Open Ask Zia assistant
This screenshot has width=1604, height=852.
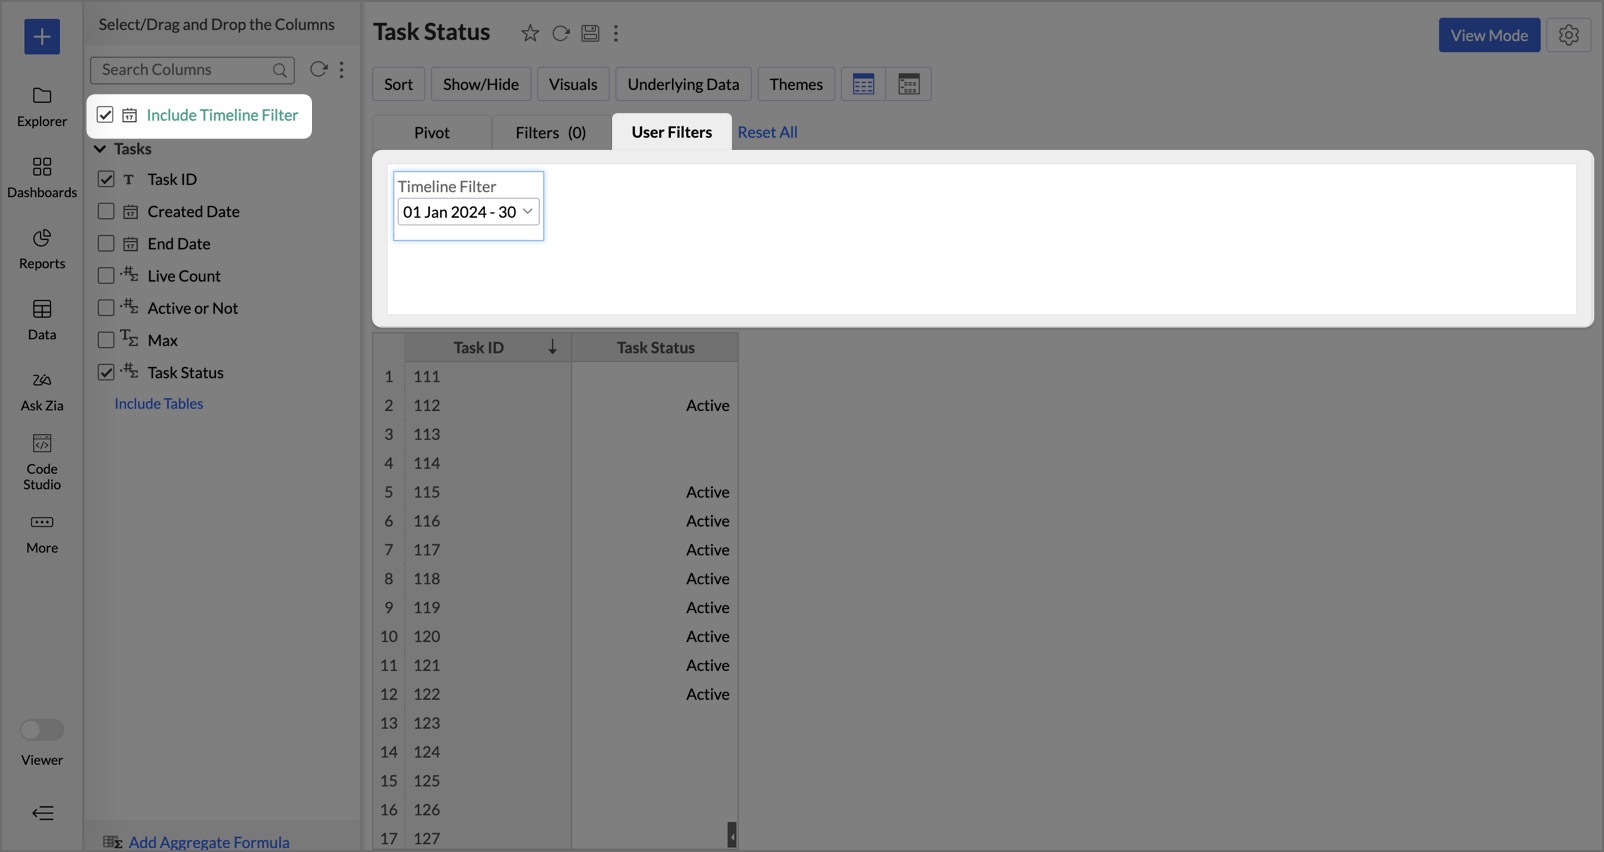(42, 391)
